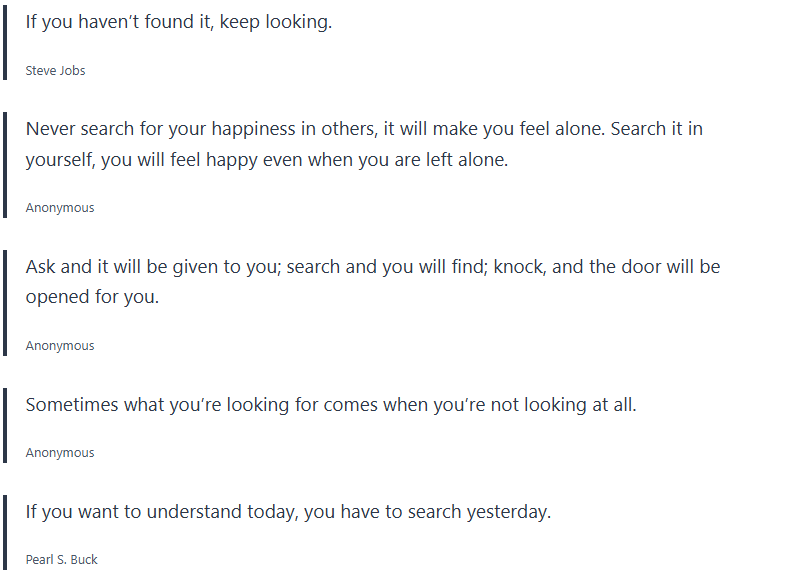
Task: Click the Pearl S. Buck author name
Action: (62, 560)
